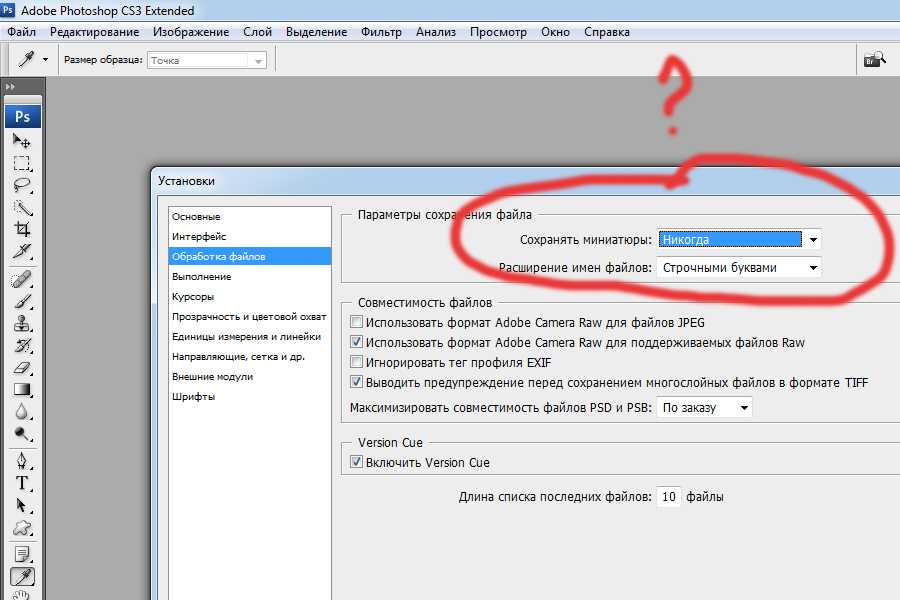Screen dimensions: 900x600
Task: Uncheck Включить Version Cue
Action: (356, 462)
